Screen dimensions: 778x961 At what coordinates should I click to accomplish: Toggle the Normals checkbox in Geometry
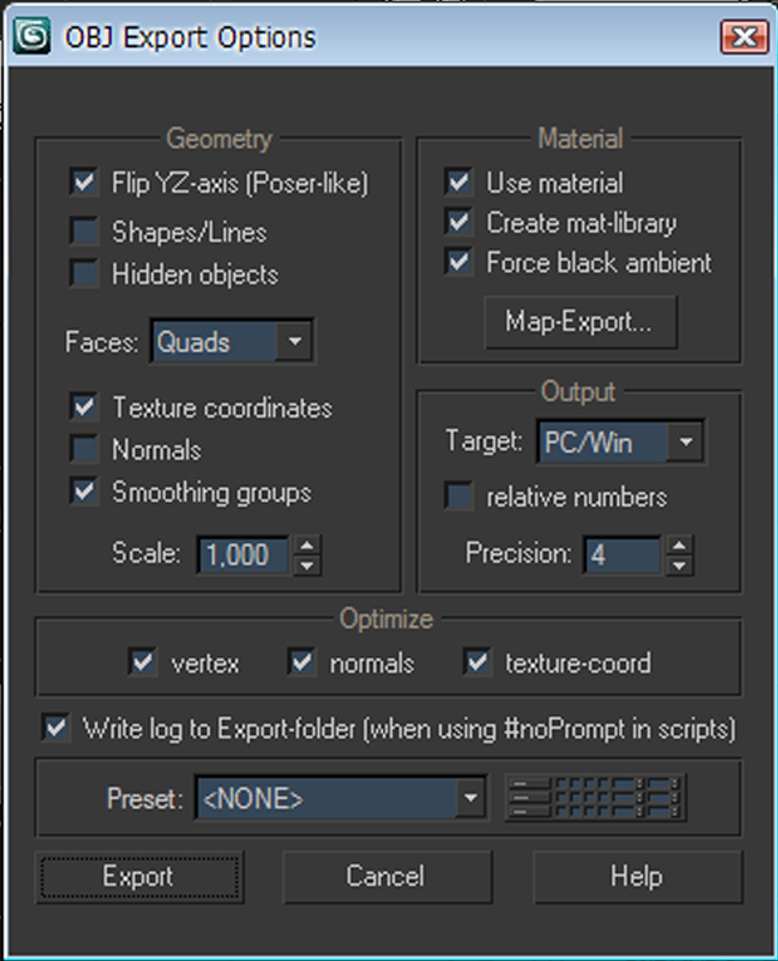coord(83,450)
